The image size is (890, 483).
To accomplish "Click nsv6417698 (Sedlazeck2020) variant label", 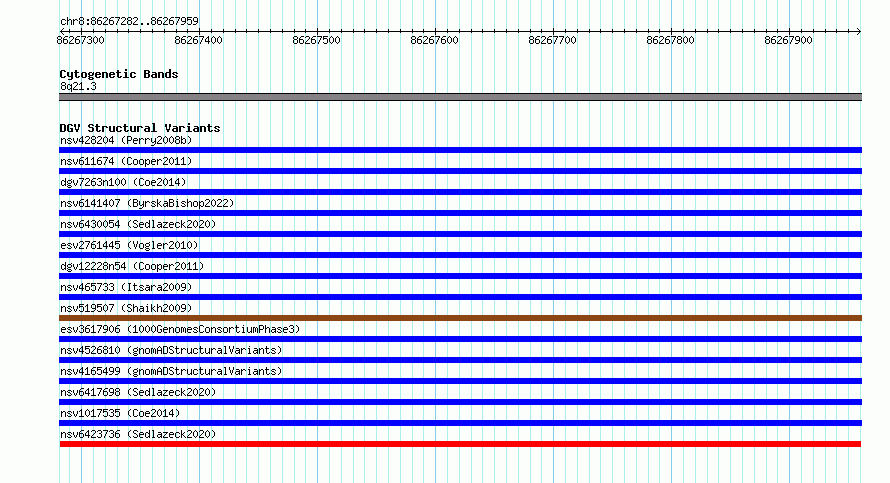I will click(138, 392).
